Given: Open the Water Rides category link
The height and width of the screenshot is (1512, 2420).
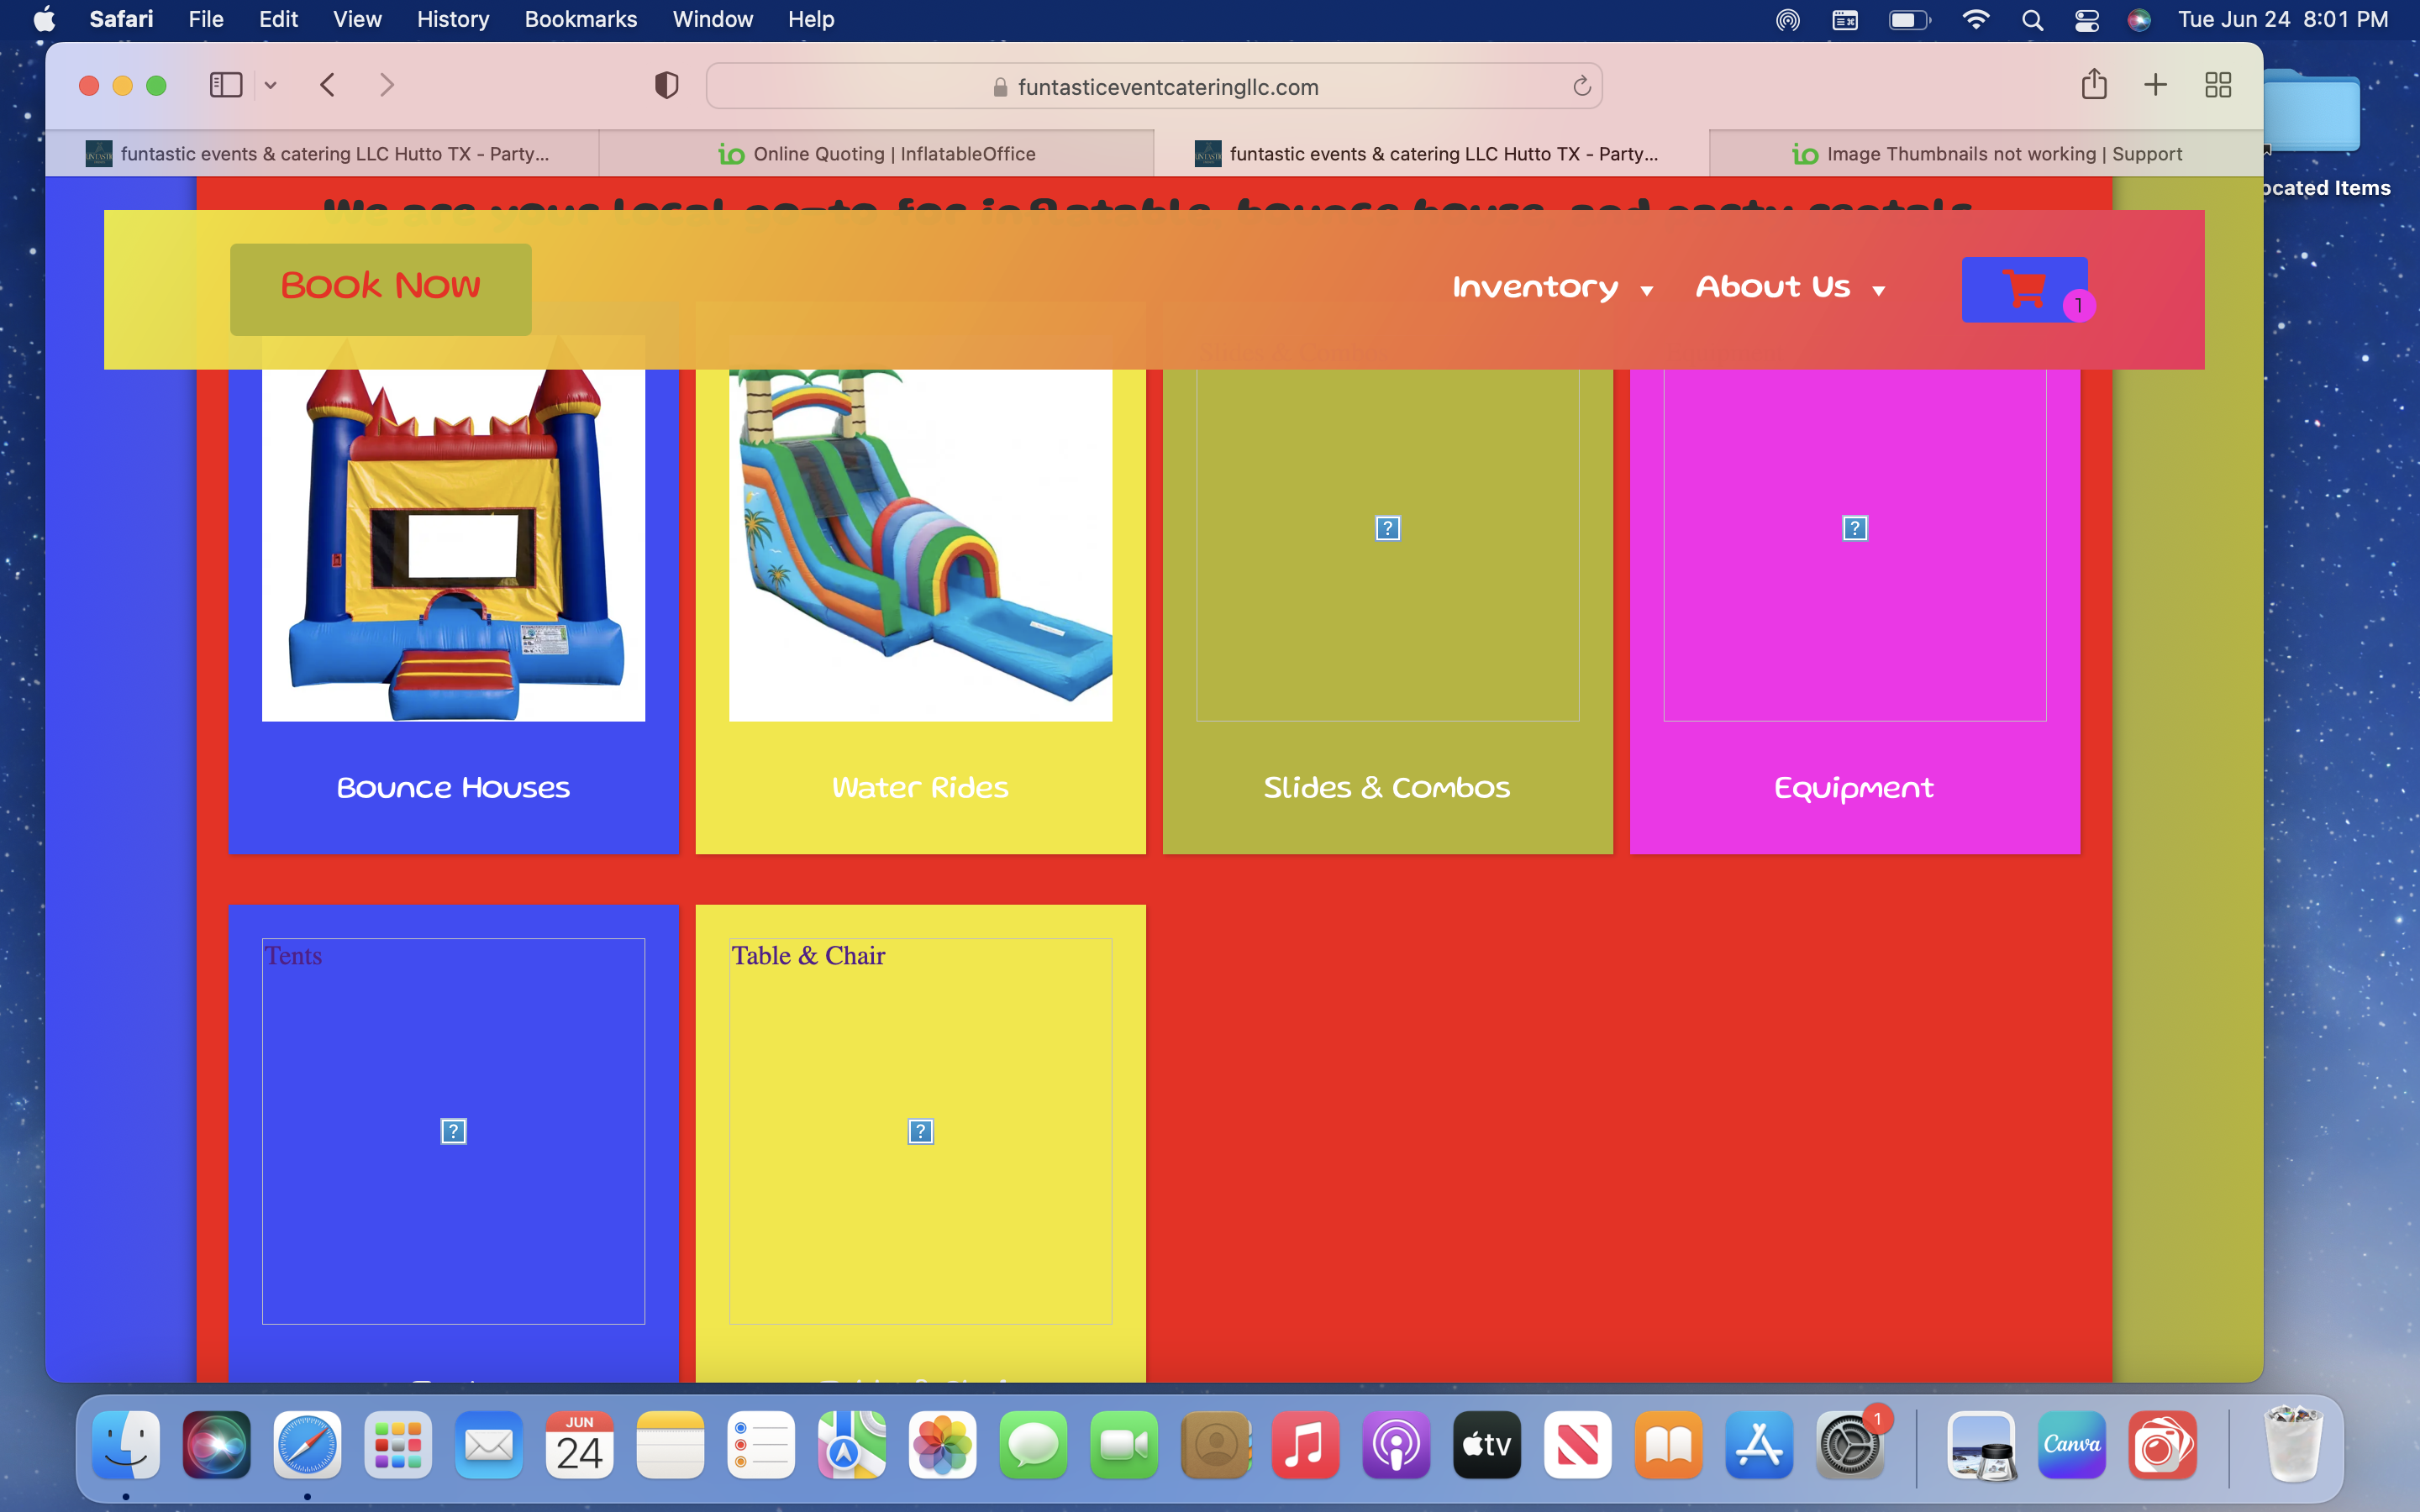Looking at the screenshot, I should click(x=919, y=788).
